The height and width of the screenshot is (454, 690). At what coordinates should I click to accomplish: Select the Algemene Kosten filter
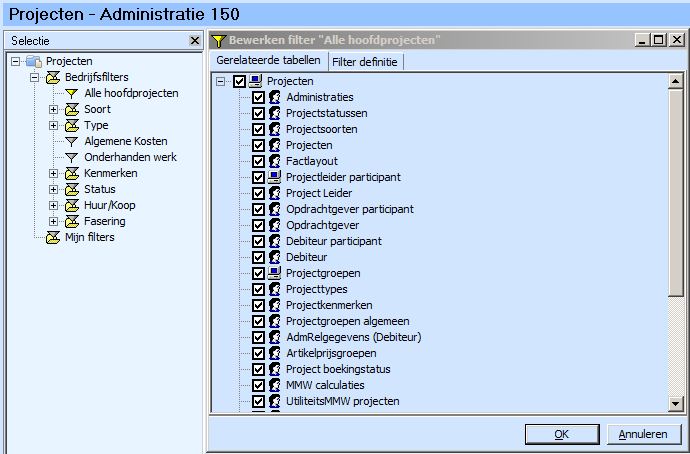[126, 141]
